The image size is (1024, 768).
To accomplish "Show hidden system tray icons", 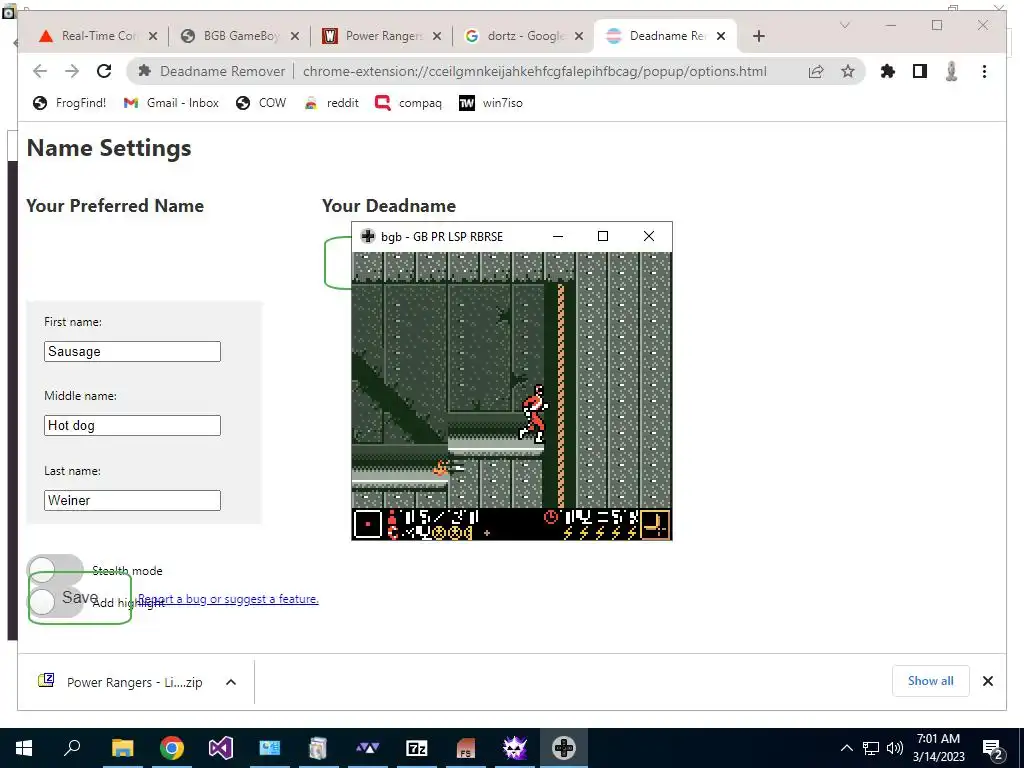I will tap(846, 748).
